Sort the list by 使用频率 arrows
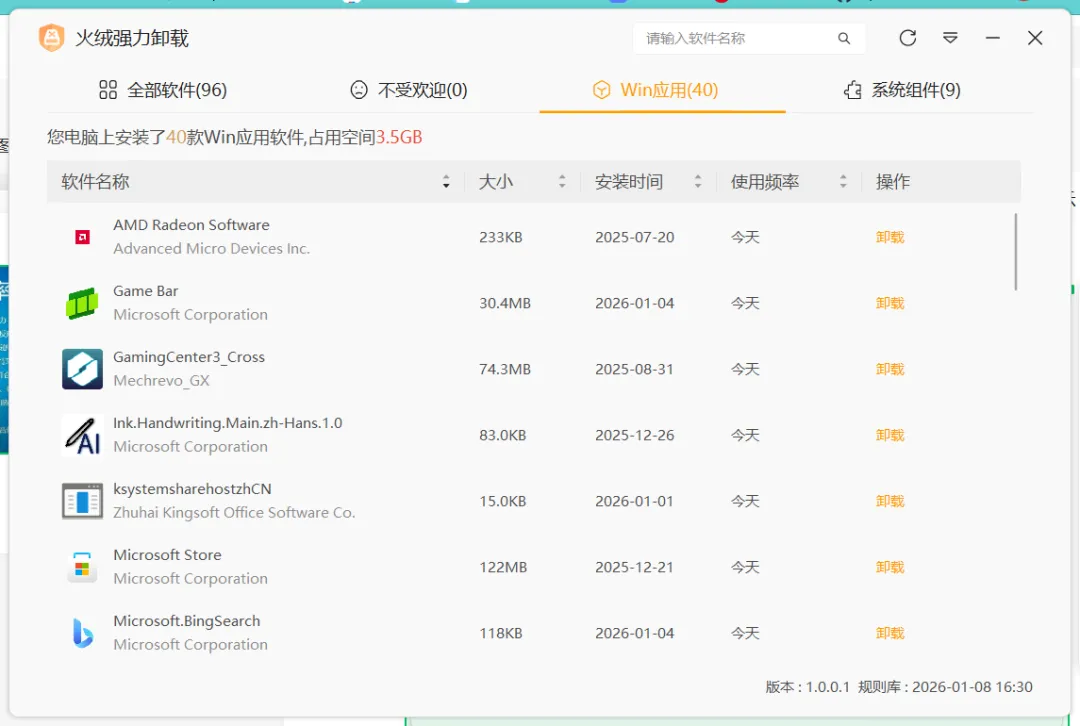 pos(843,182)
